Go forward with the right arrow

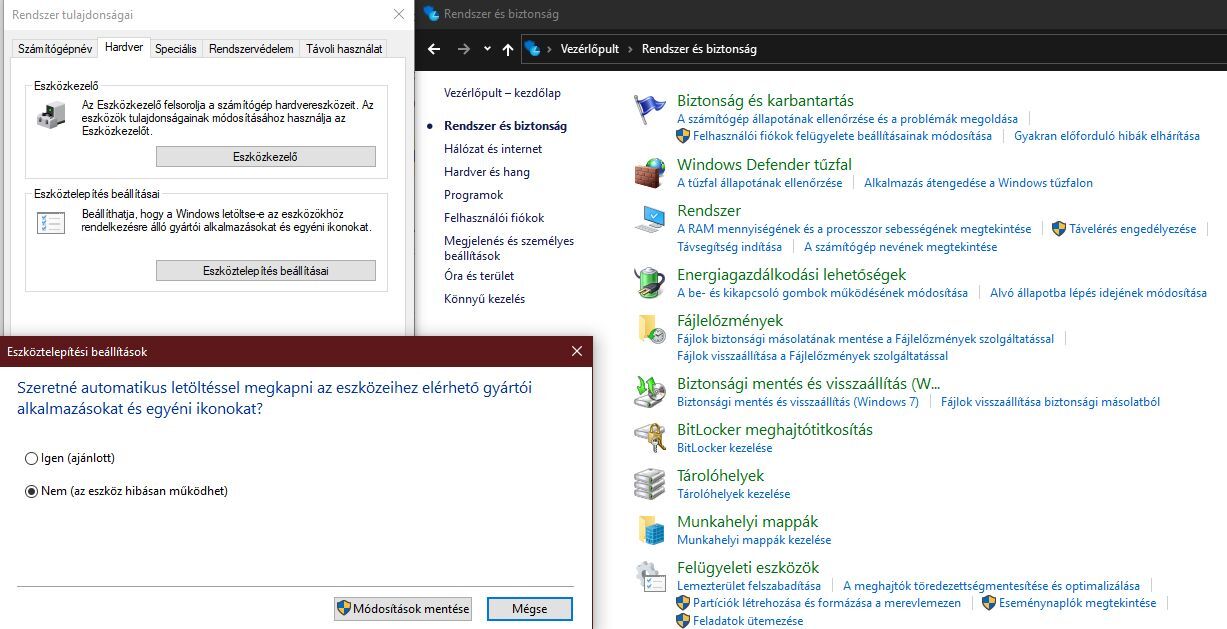(x=463, y=49)
